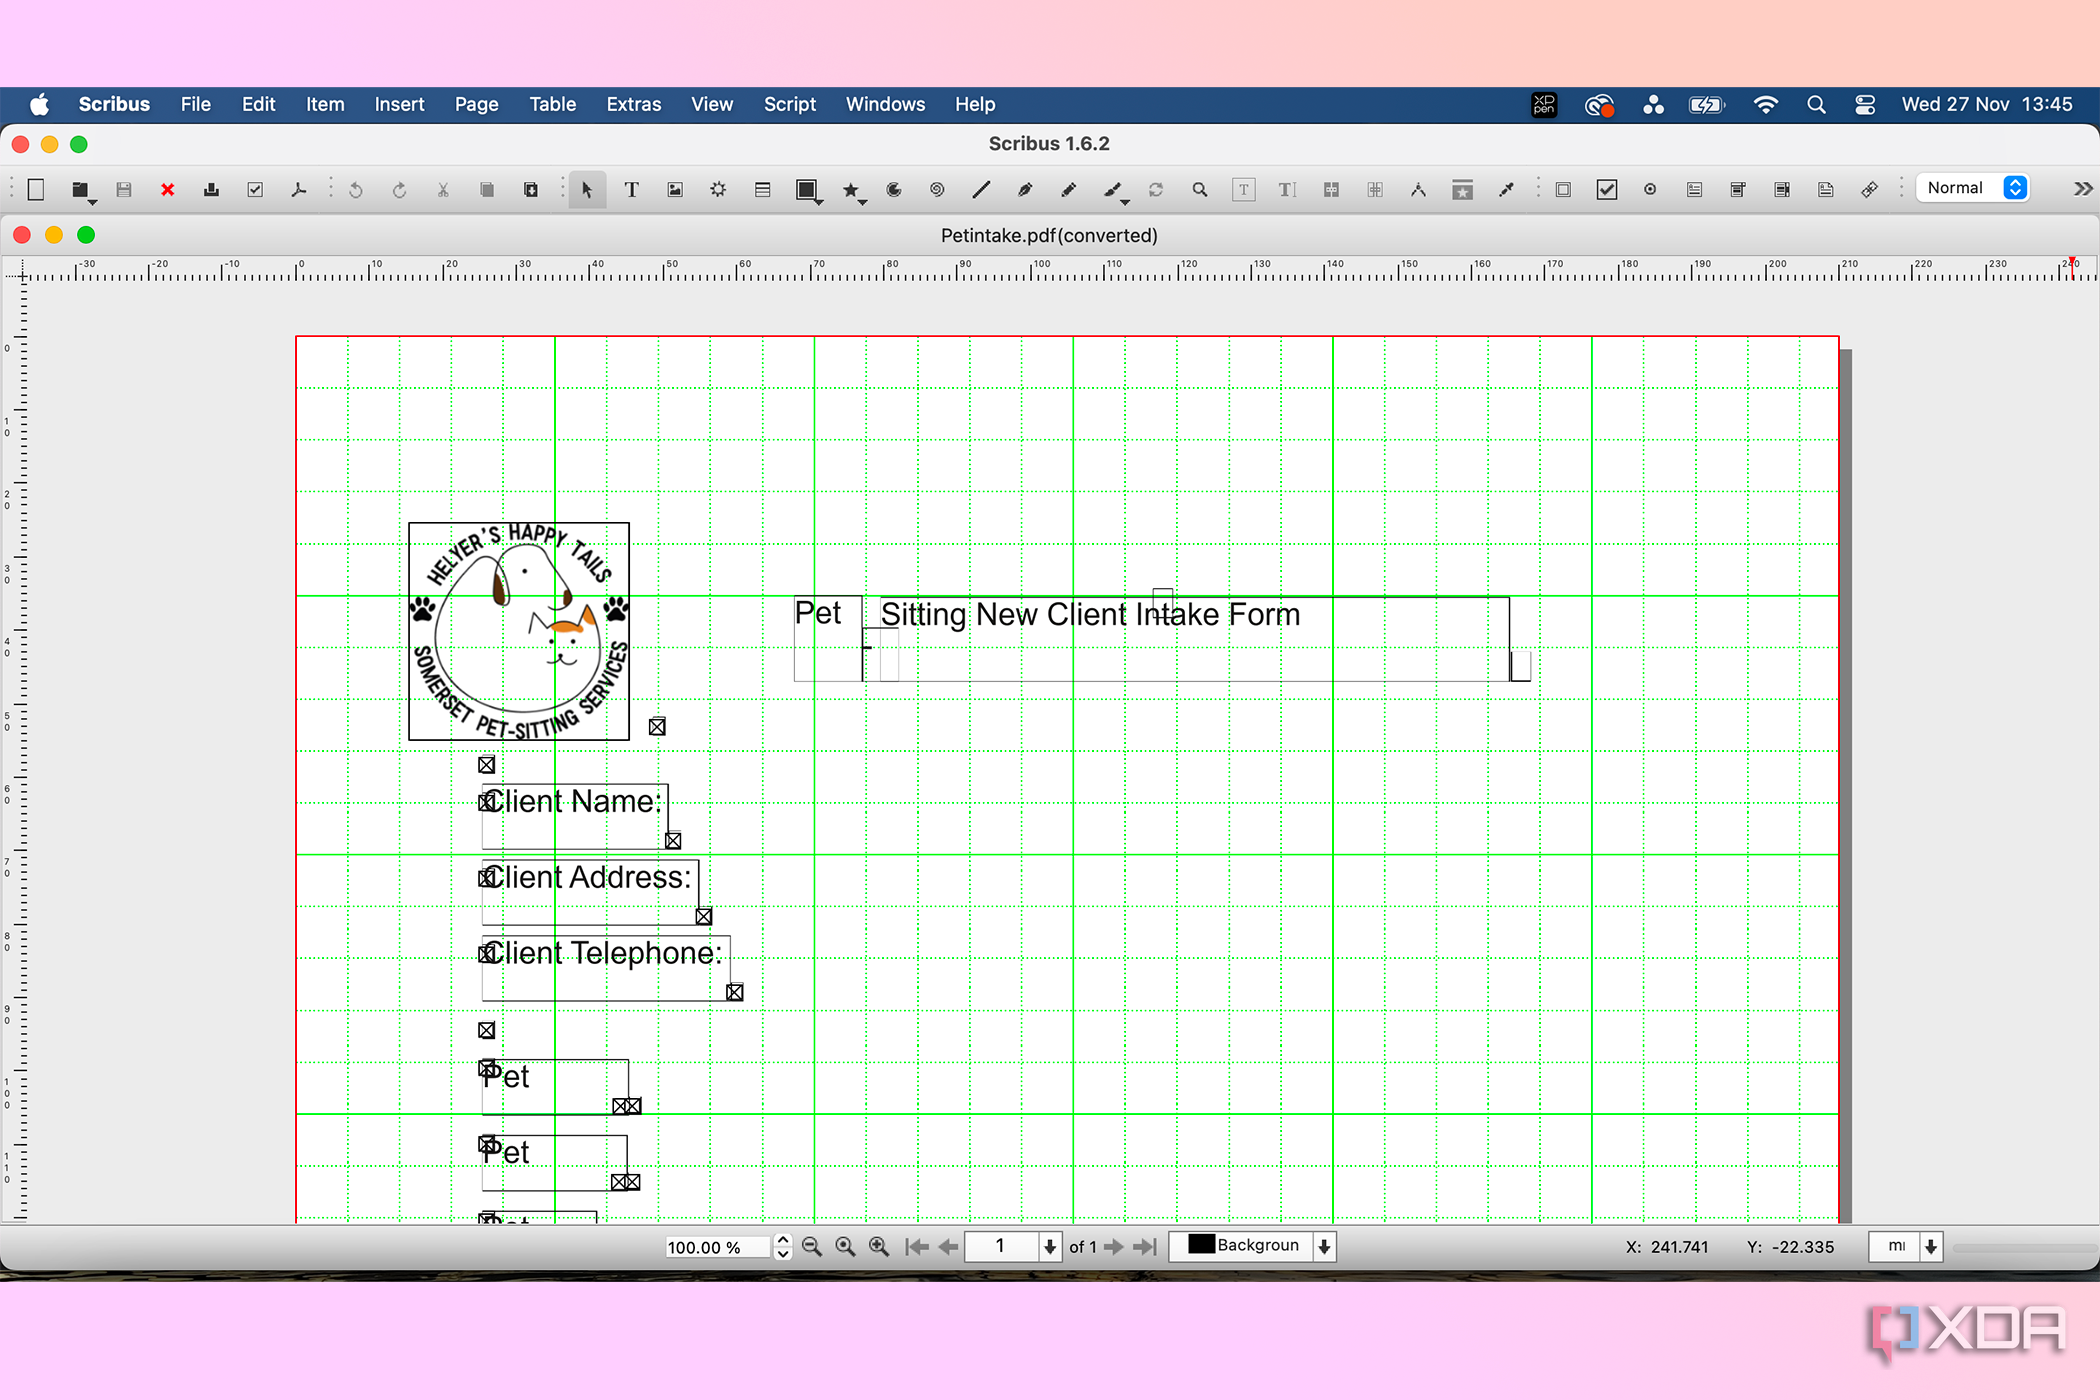Select the Measurements tool
Viewport: 2100px width, 1400px height.
point(1418,190)
